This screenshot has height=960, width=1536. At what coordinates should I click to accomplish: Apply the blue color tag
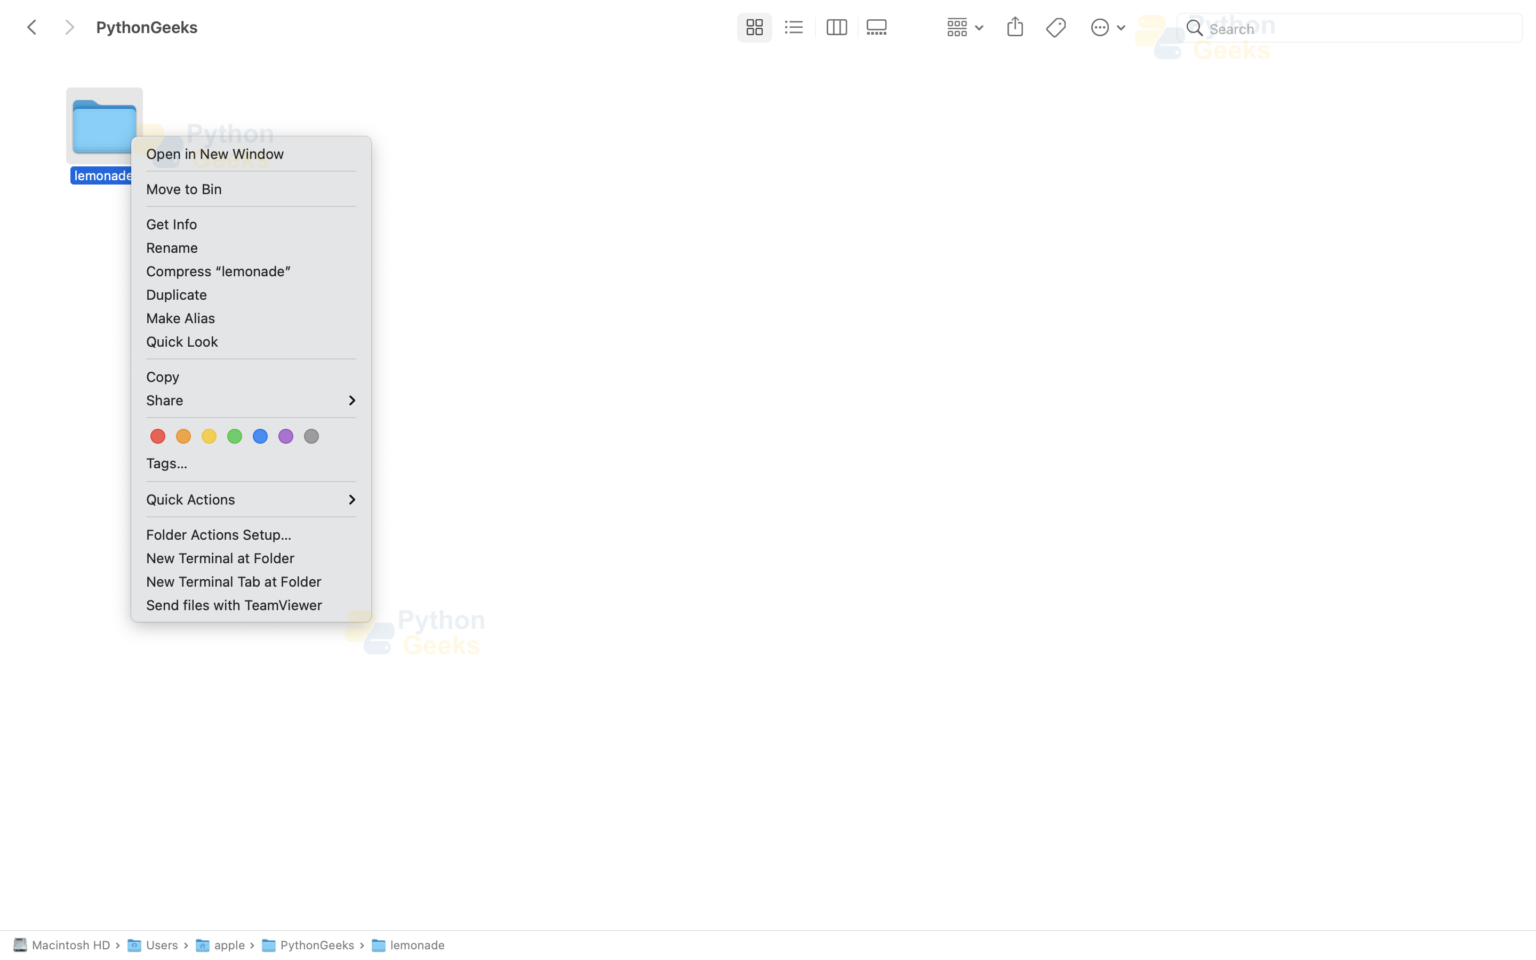(260, 437)
